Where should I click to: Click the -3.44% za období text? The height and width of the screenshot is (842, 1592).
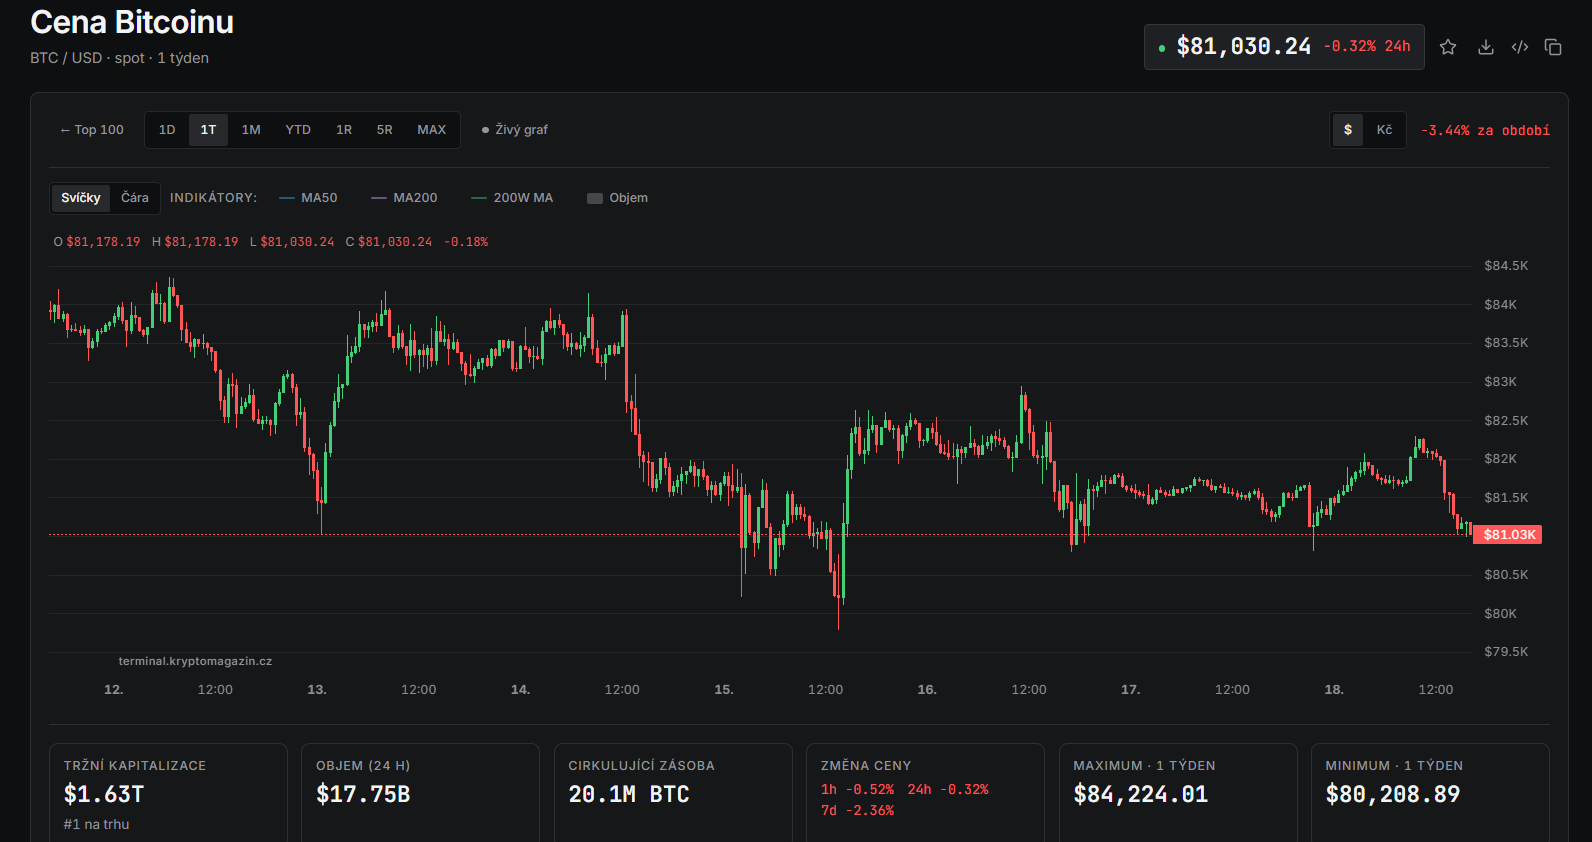(x=1485, y=131)
